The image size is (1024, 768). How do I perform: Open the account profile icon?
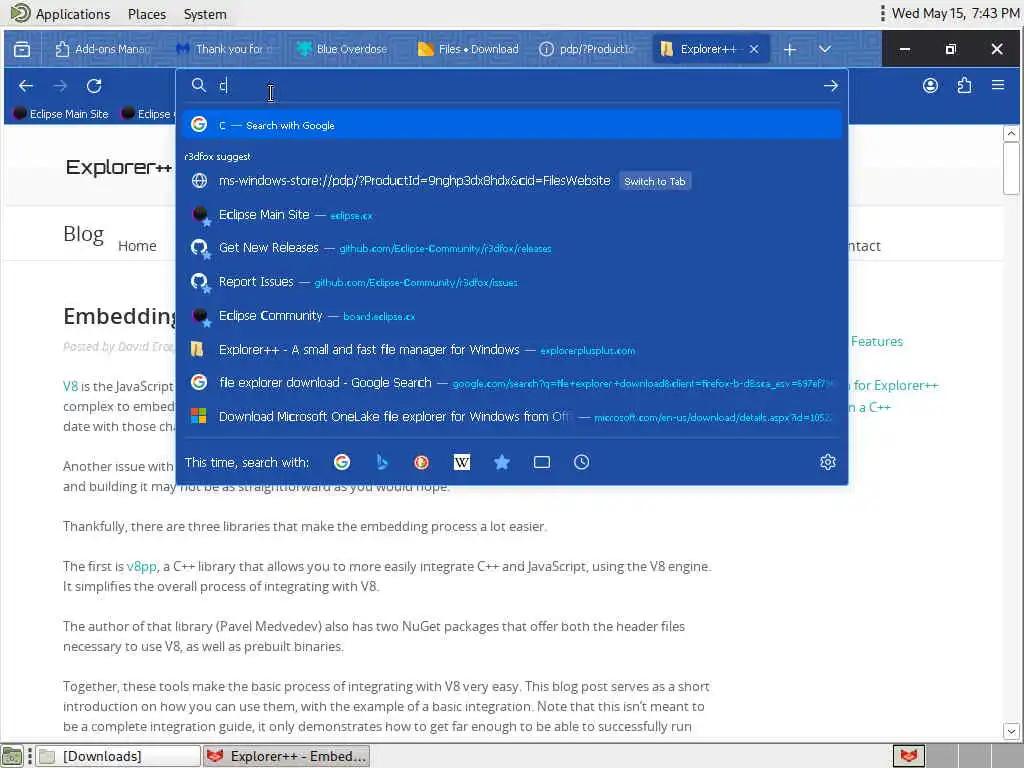point(930,86)
